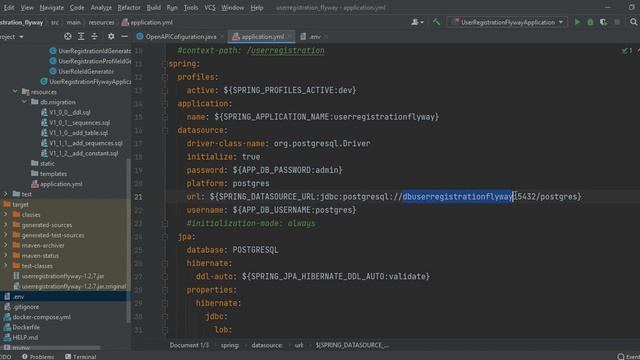Build project with hammer icon
Screen dimensions: 640x360
(x=436, y=22)
